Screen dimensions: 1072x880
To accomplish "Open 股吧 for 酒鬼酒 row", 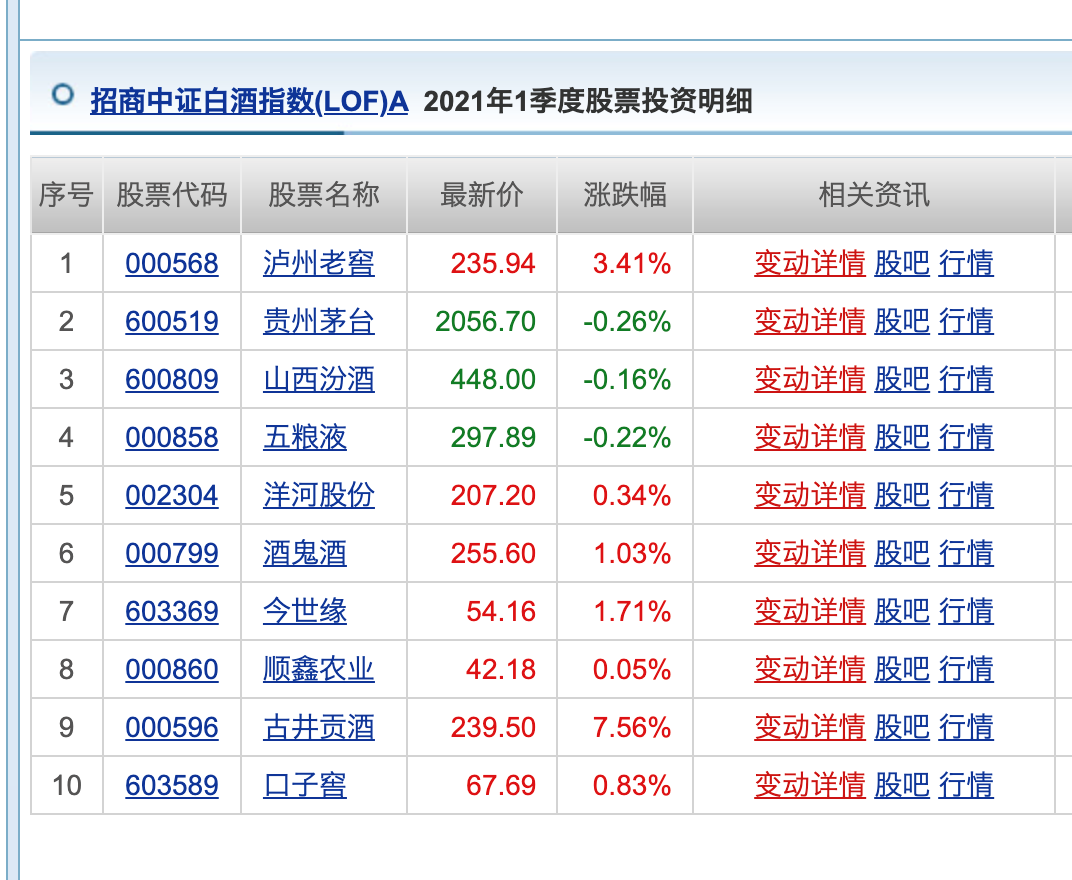I will click(x=902, y=554).
